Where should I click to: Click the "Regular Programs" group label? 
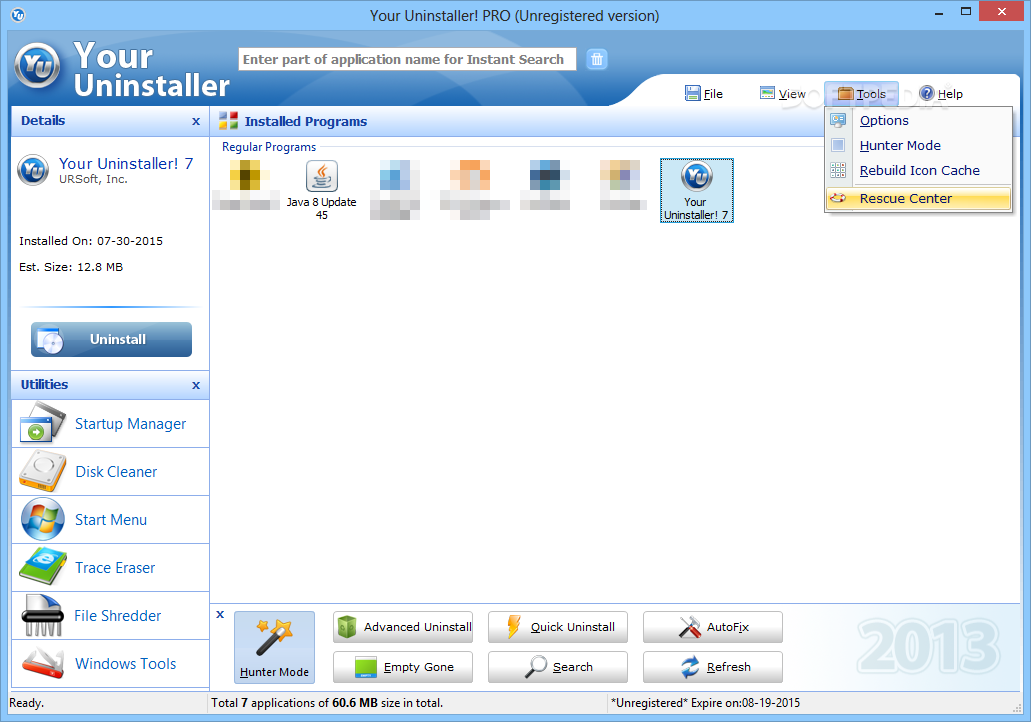[x=268, y=147]
